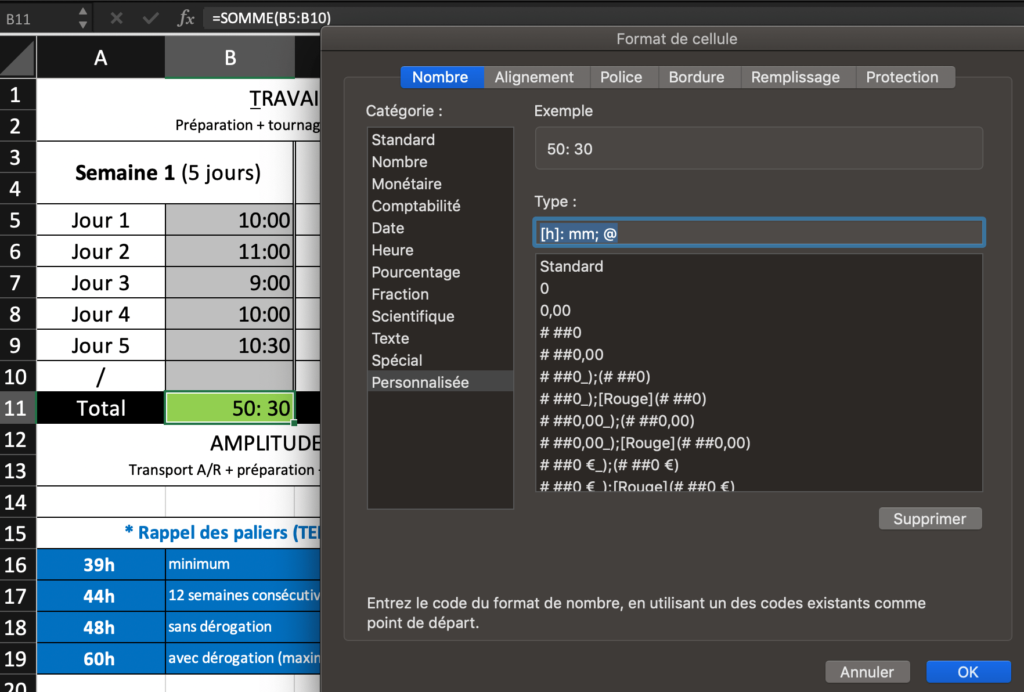1024x692 pixels.
Task: Switch to the Alignement tab
Action: [x=534, y=77]
